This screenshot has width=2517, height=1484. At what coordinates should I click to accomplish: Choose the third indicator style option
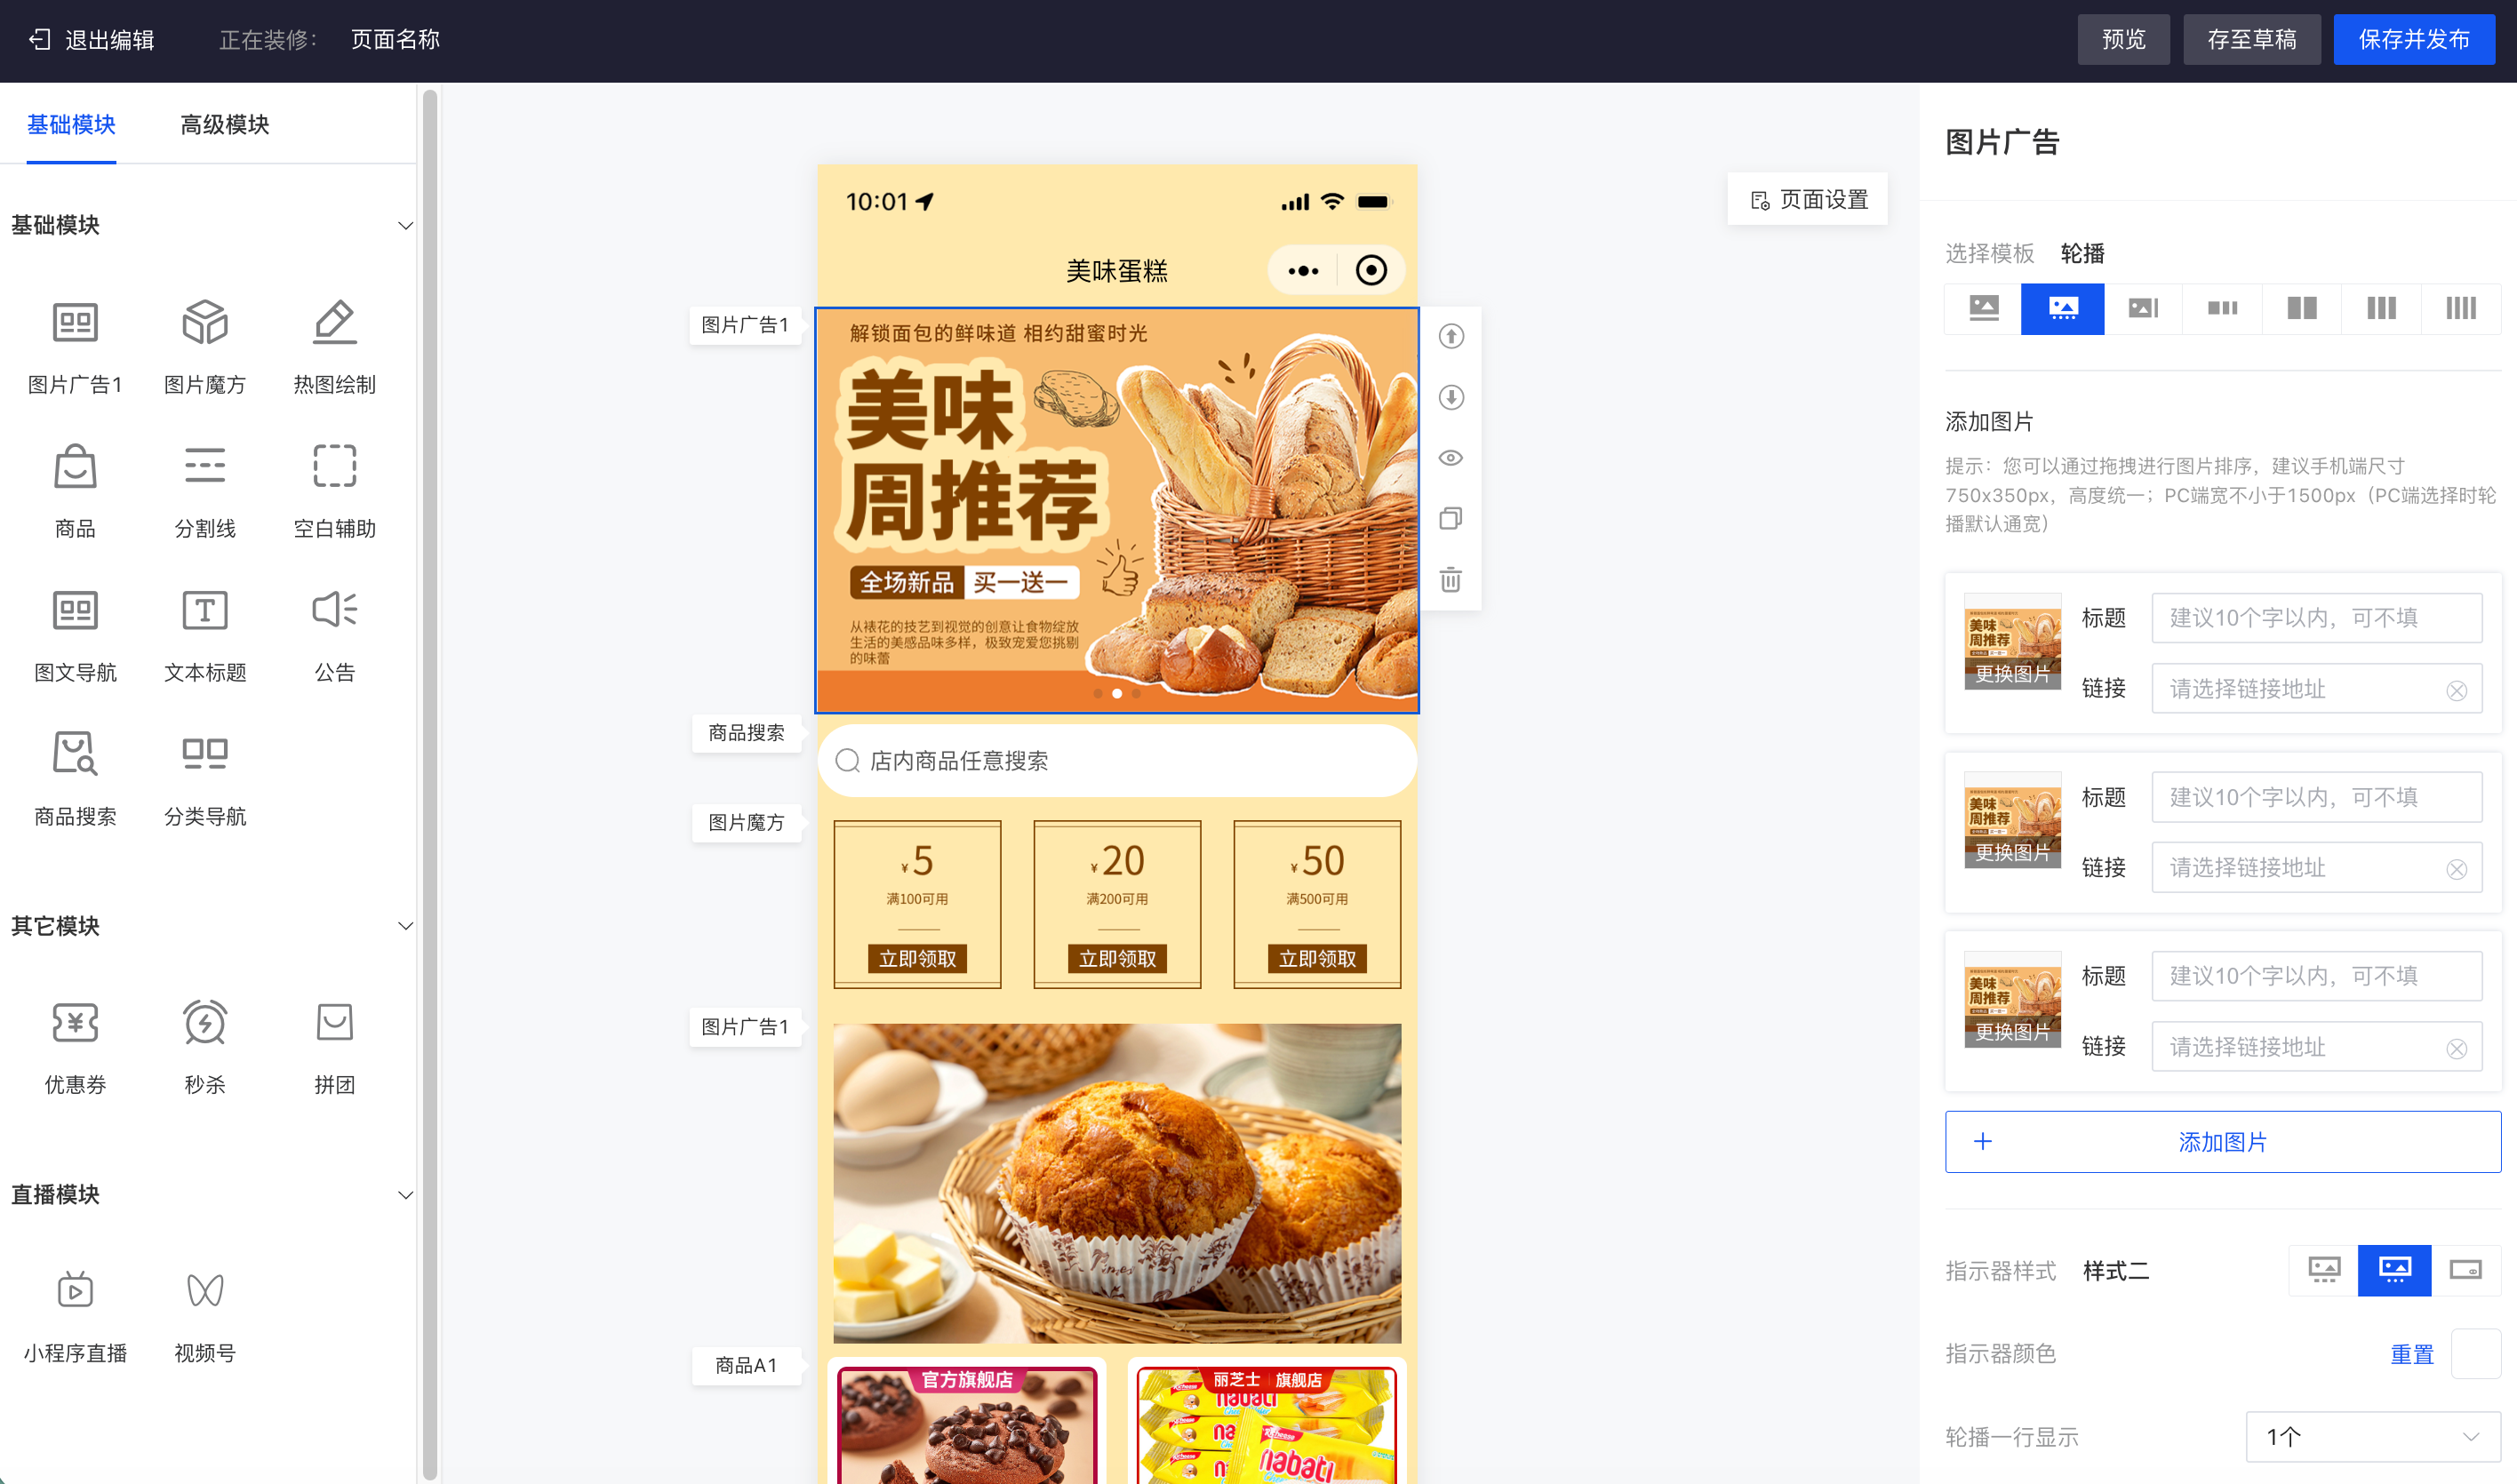pos(2465,1270)
